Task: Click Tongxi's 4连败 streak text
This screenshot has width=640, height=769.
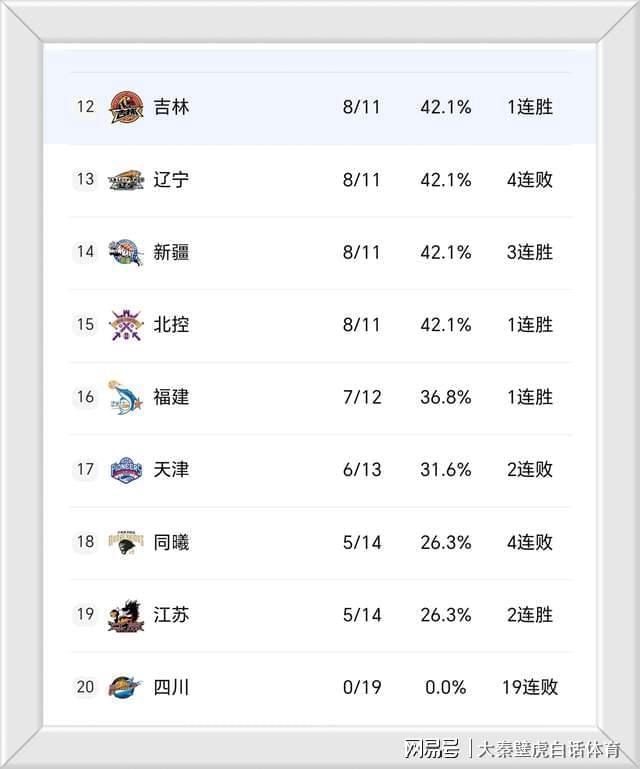Action: [x=530, y=543]
